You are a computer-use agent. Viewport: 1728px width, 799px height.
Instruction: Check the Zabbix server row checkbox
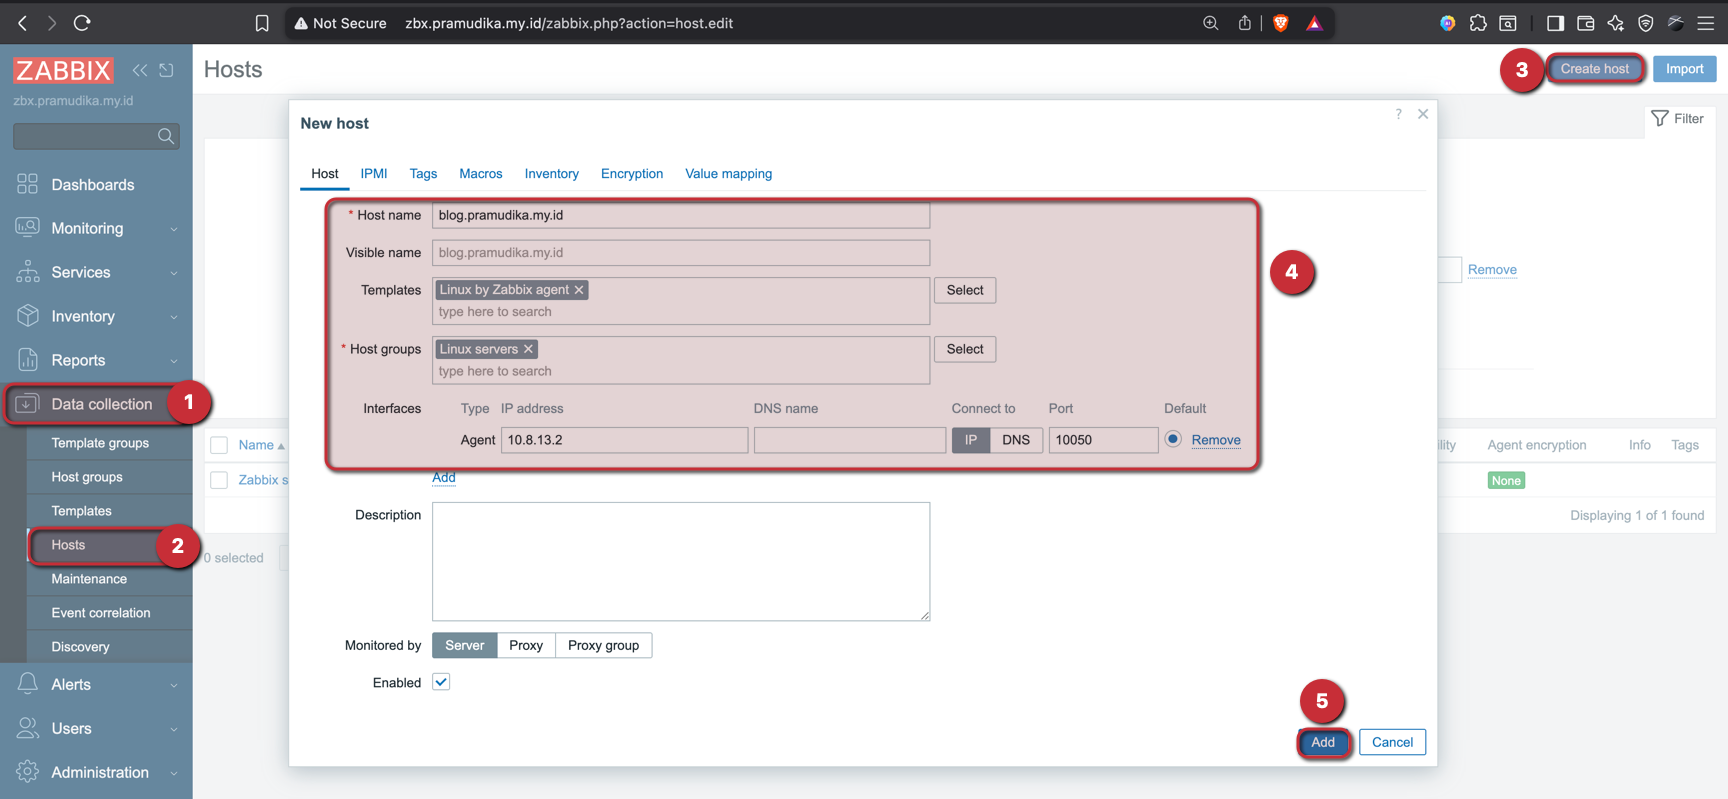tap(219, 480)
